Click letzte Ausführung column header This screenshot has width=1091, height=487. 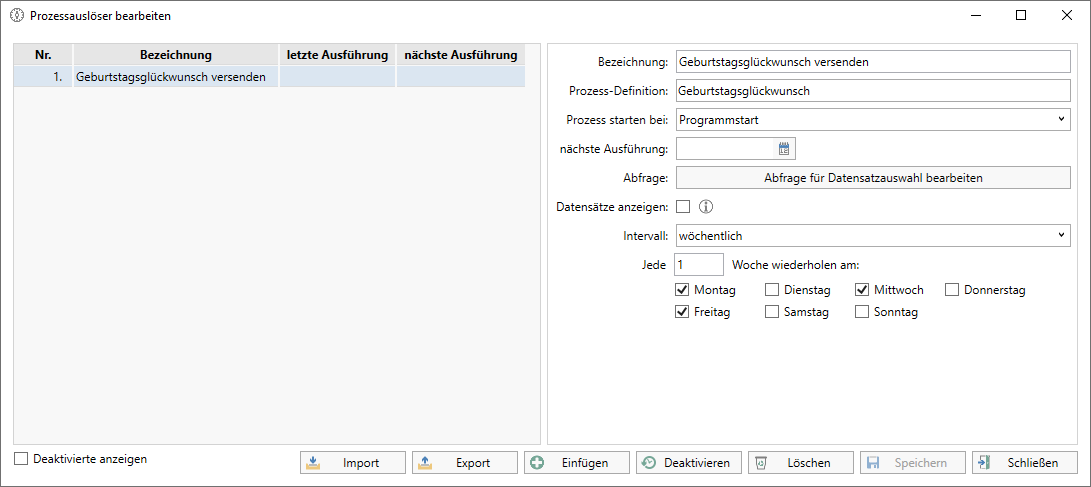pyautogui.click(x=337, y=54)
